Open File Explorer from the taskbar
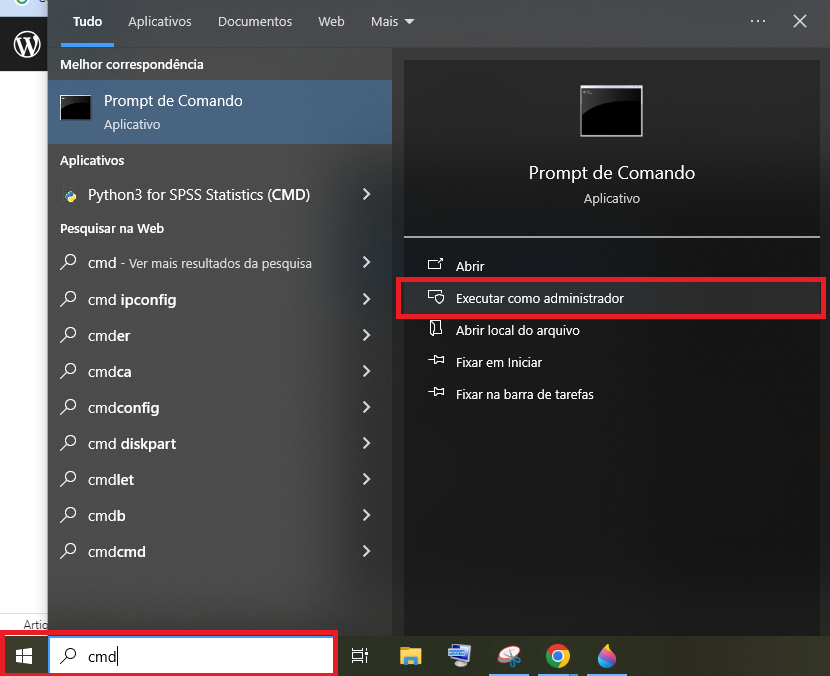Image resolution: width=830 pixels, height=676 pixels. click(x=410, y=656)
